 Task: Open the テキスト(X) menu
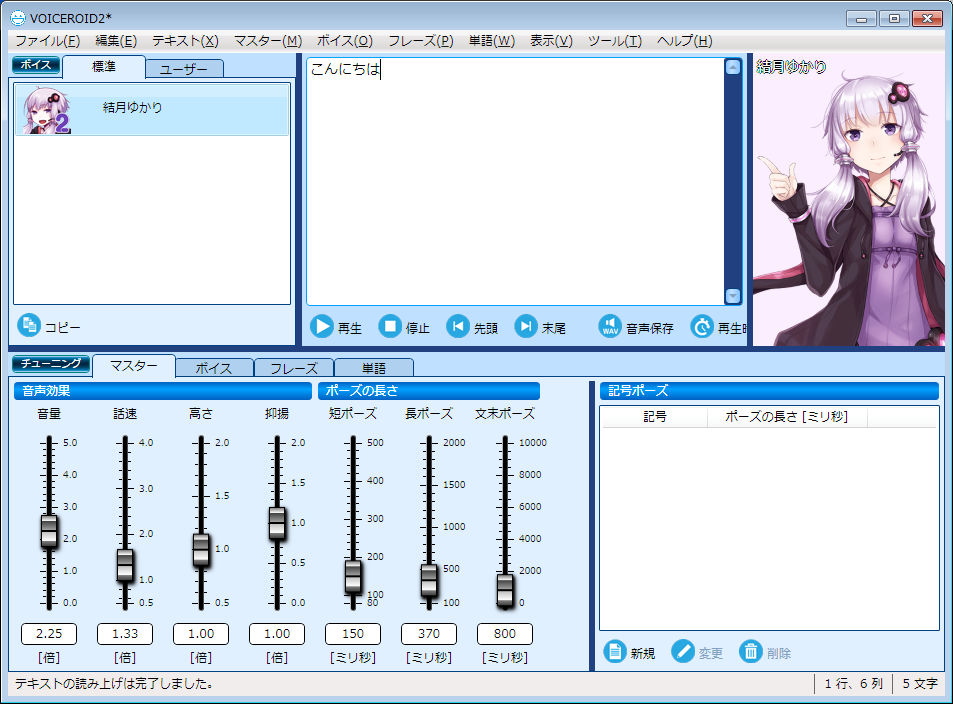(185, 41)
